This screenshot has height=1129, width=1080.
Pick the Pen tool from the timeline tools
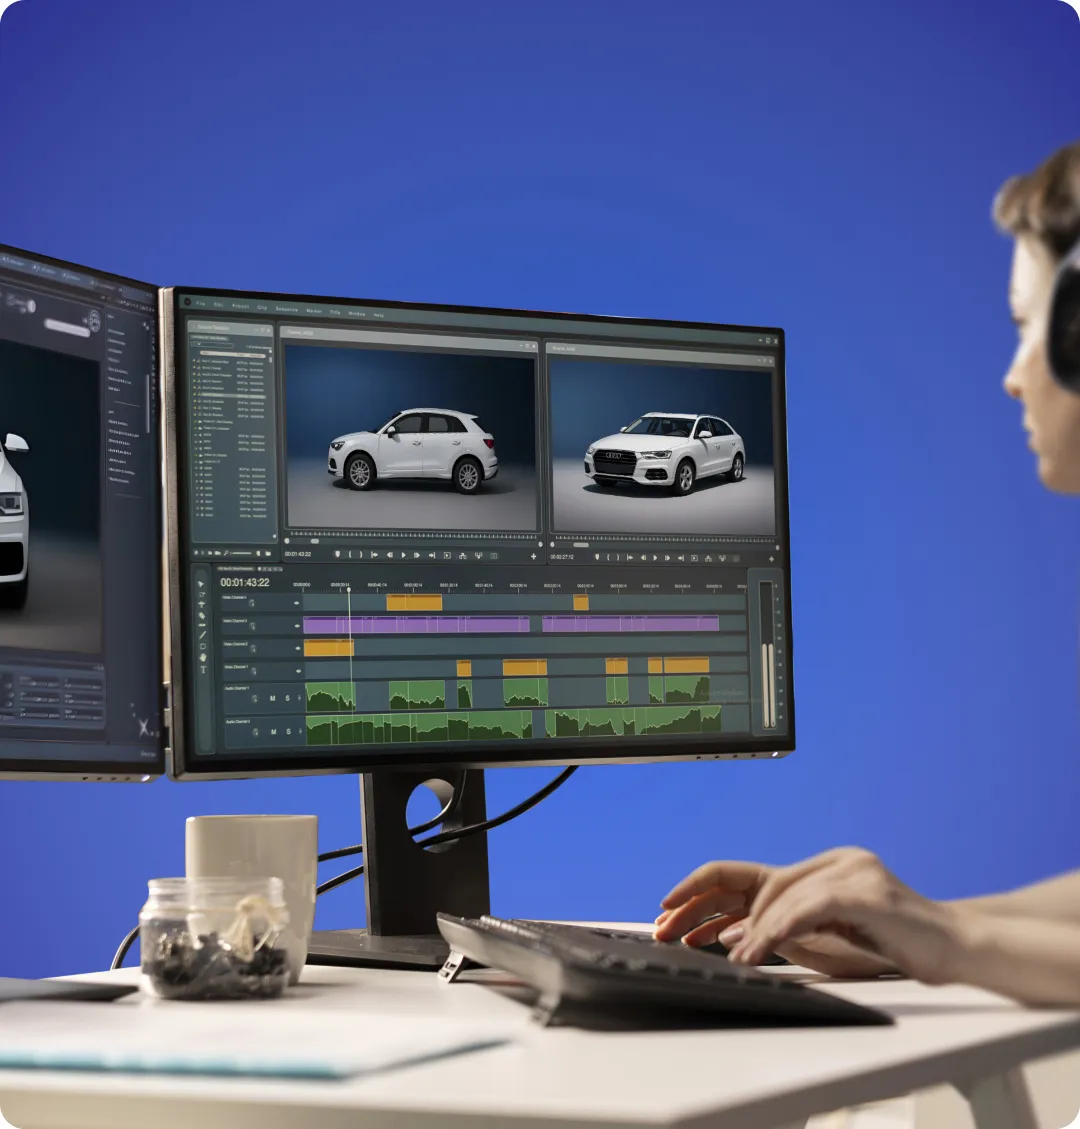[x=201, y=636]
